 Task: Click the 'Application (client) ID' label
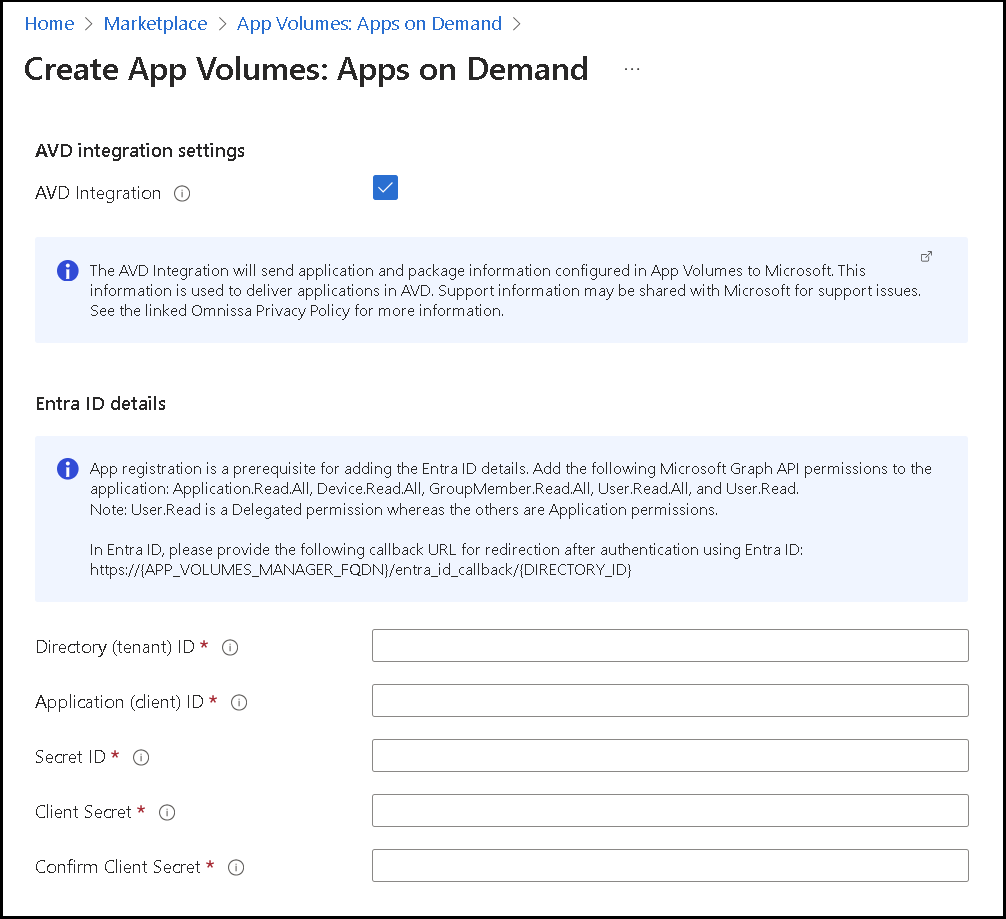[119, 702]
